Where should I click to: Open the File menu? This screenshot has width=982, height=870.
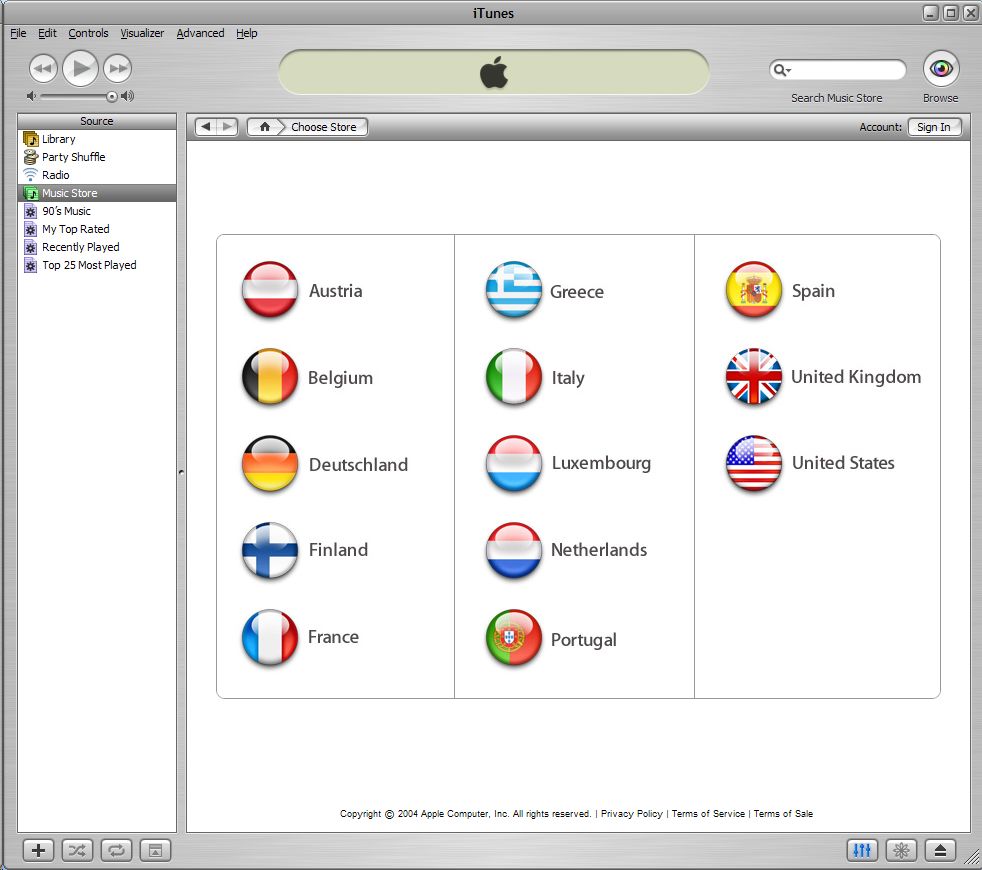tap(18, 33)
